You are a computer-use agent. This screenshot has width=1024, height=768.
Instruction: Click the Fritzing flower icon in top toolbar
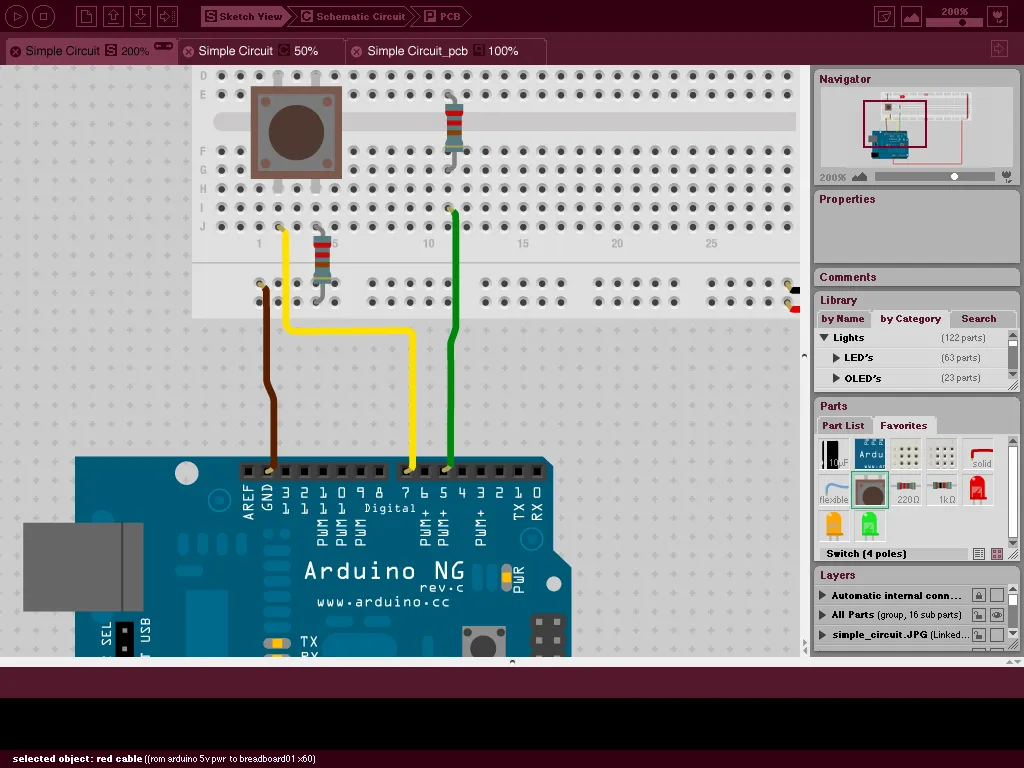point(997,16)
